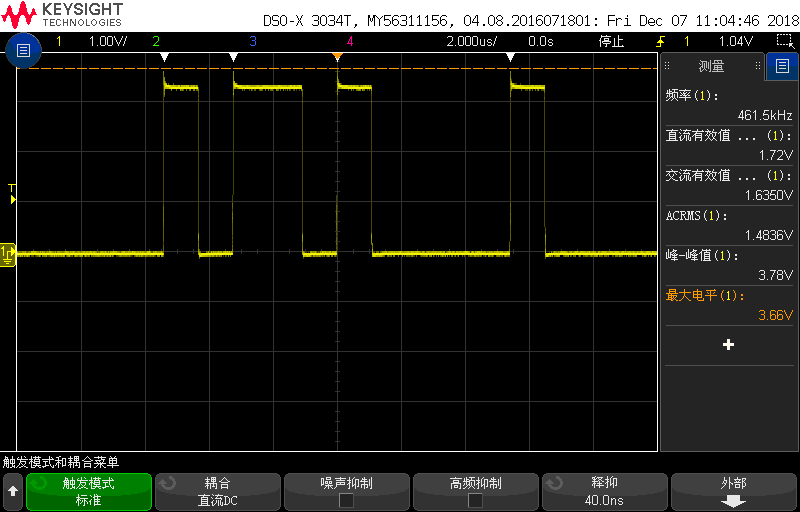Click the 3.78V peak-to-peak value
800x512 pixels.
pos(776,275)
